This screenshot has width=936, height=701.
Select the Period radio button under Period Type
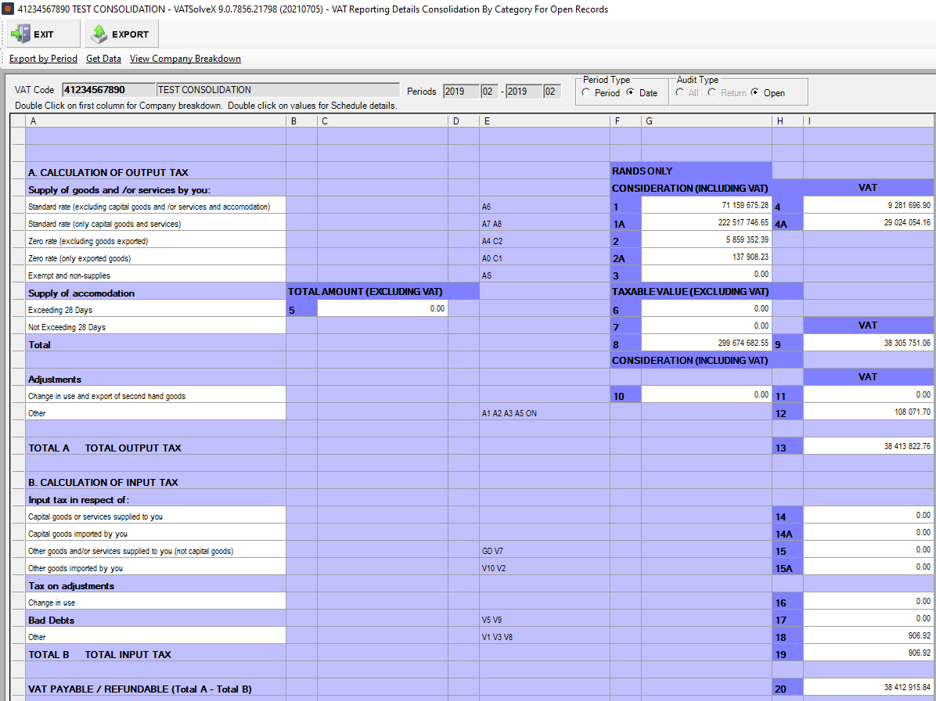tap(586, 93)
